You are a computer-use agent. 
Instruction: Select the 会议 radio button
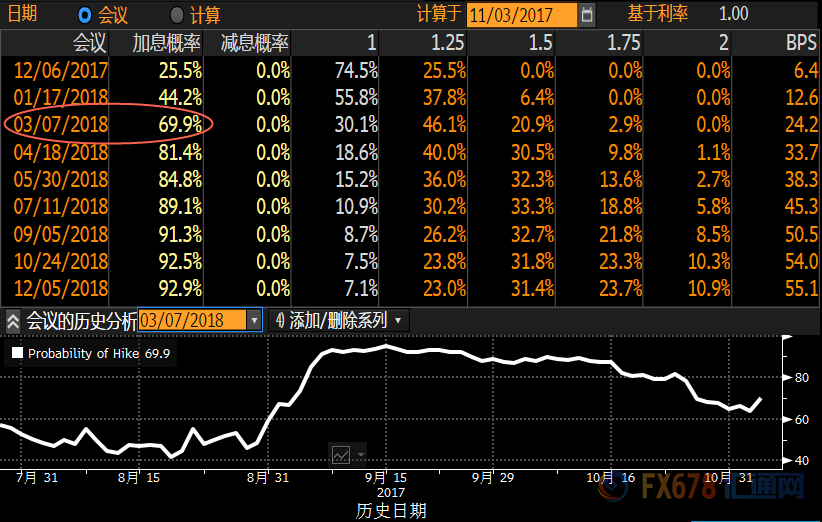(84, 14)
